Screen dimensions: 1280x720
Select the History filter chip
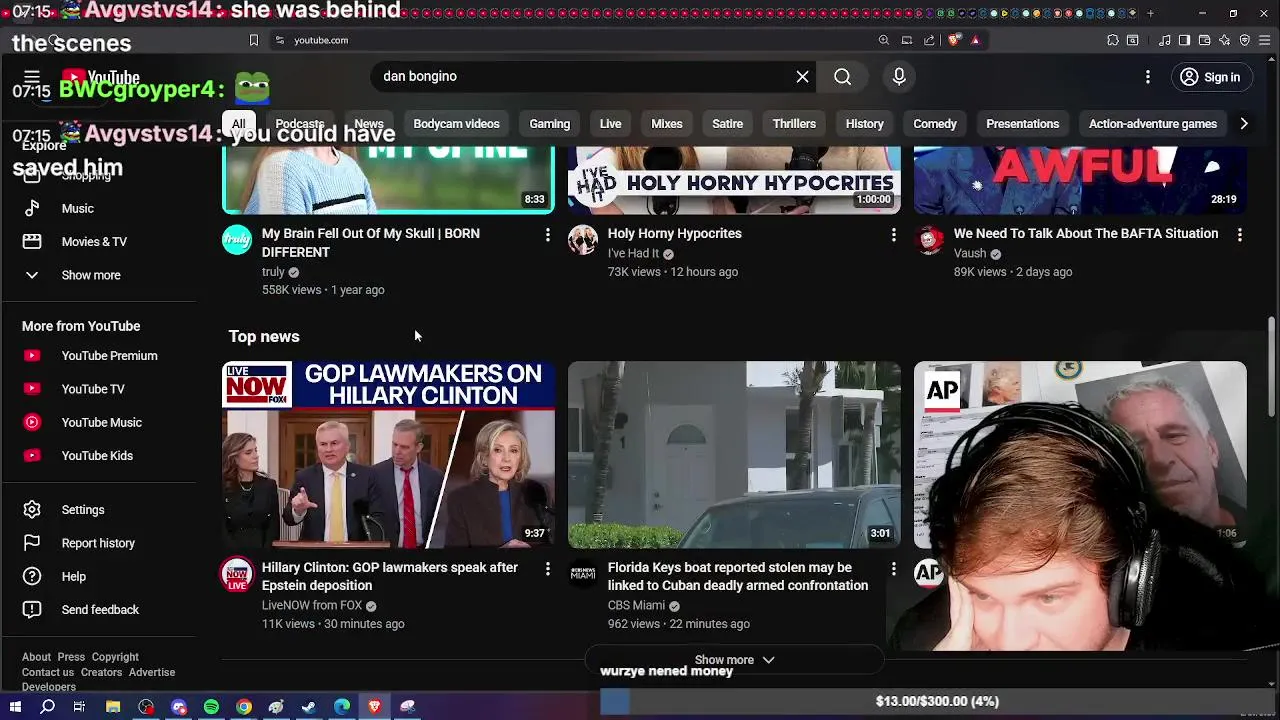click(864, 124)
